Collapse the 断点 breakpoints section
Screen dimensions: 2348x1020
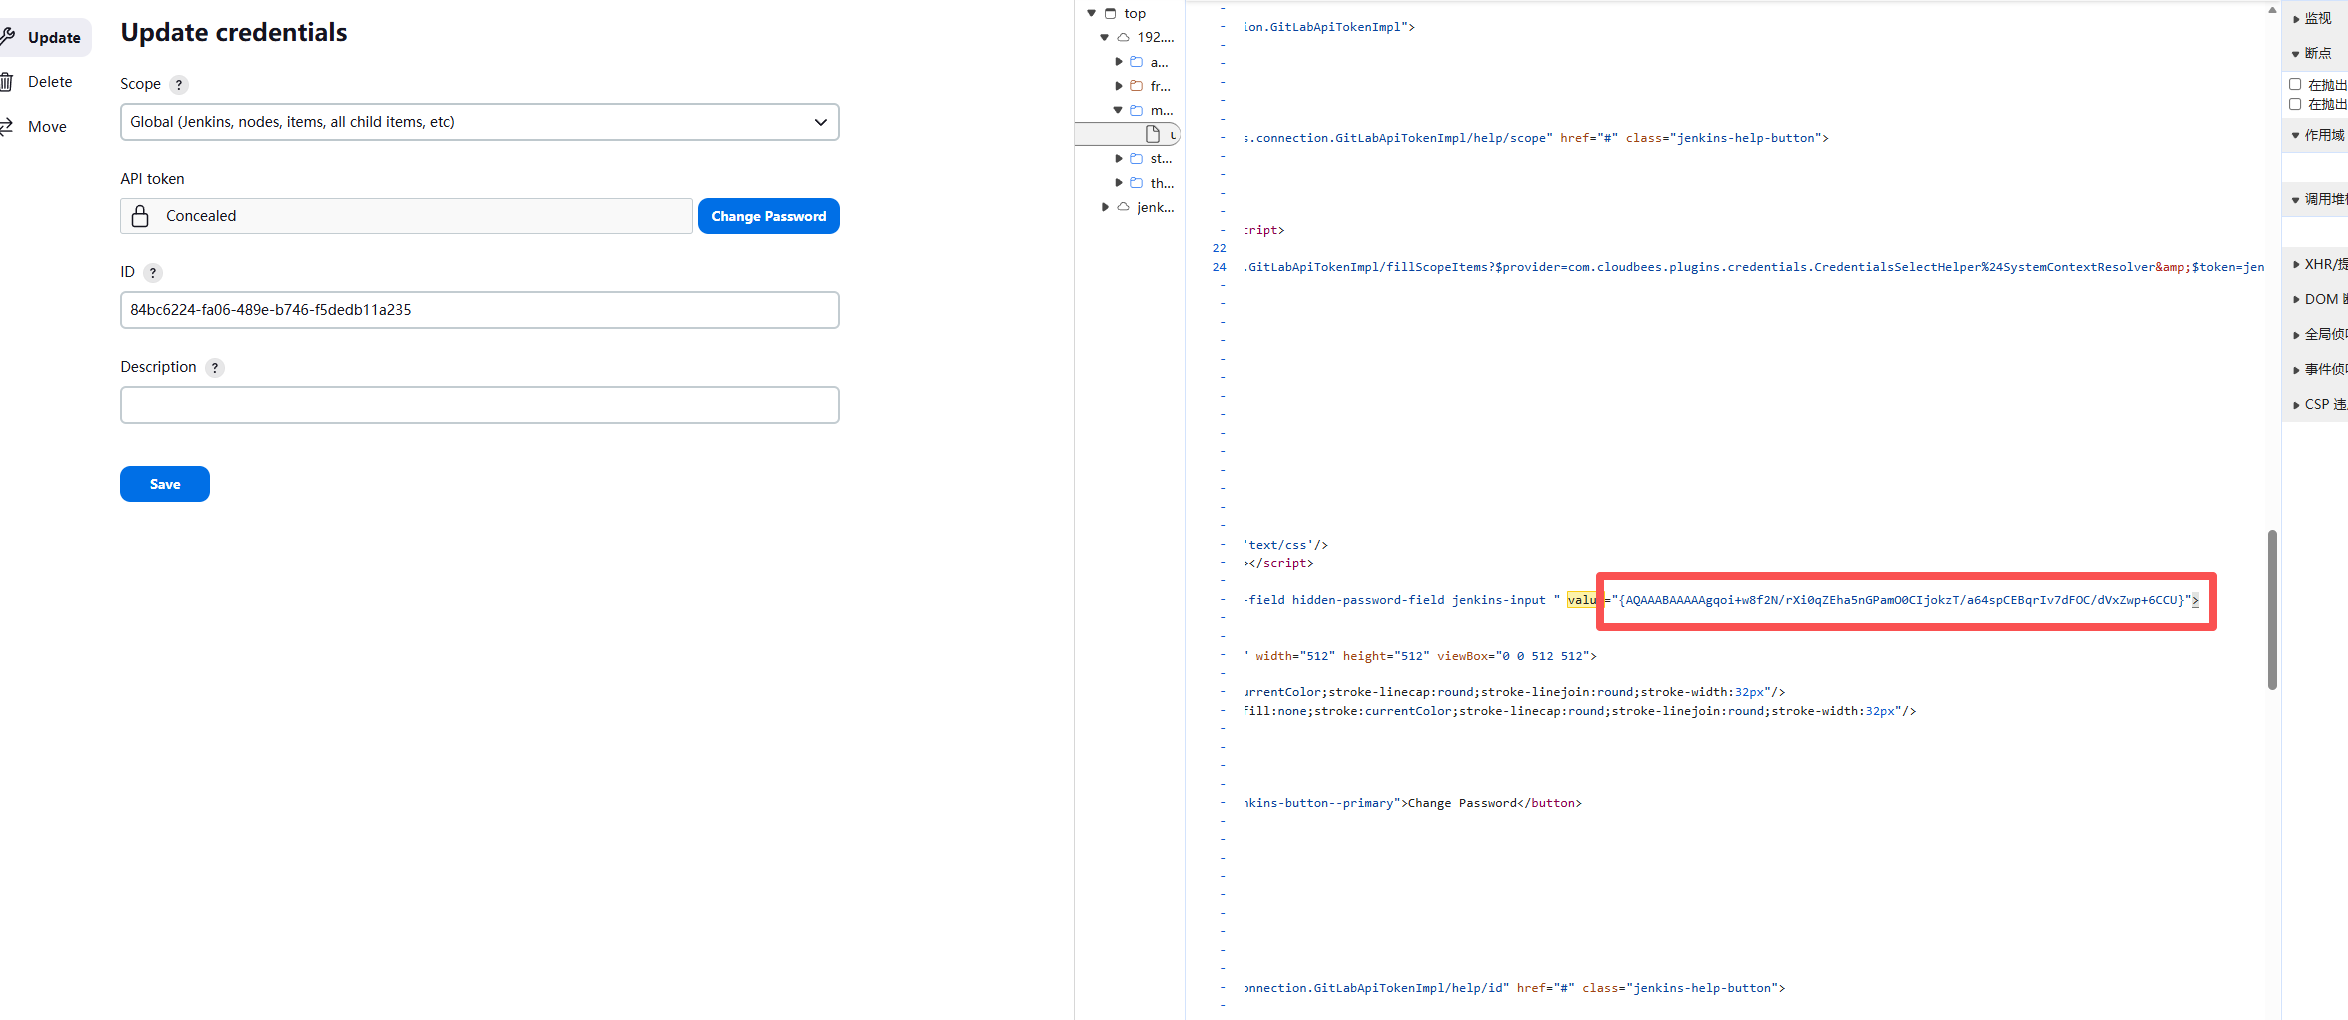(2296, 54)
